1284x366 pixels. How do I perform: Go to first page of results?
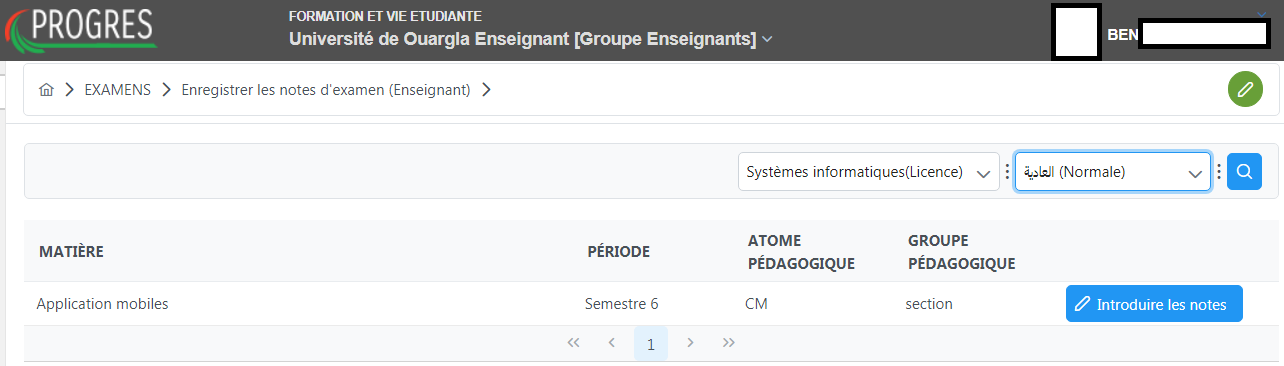coord(573,343)
